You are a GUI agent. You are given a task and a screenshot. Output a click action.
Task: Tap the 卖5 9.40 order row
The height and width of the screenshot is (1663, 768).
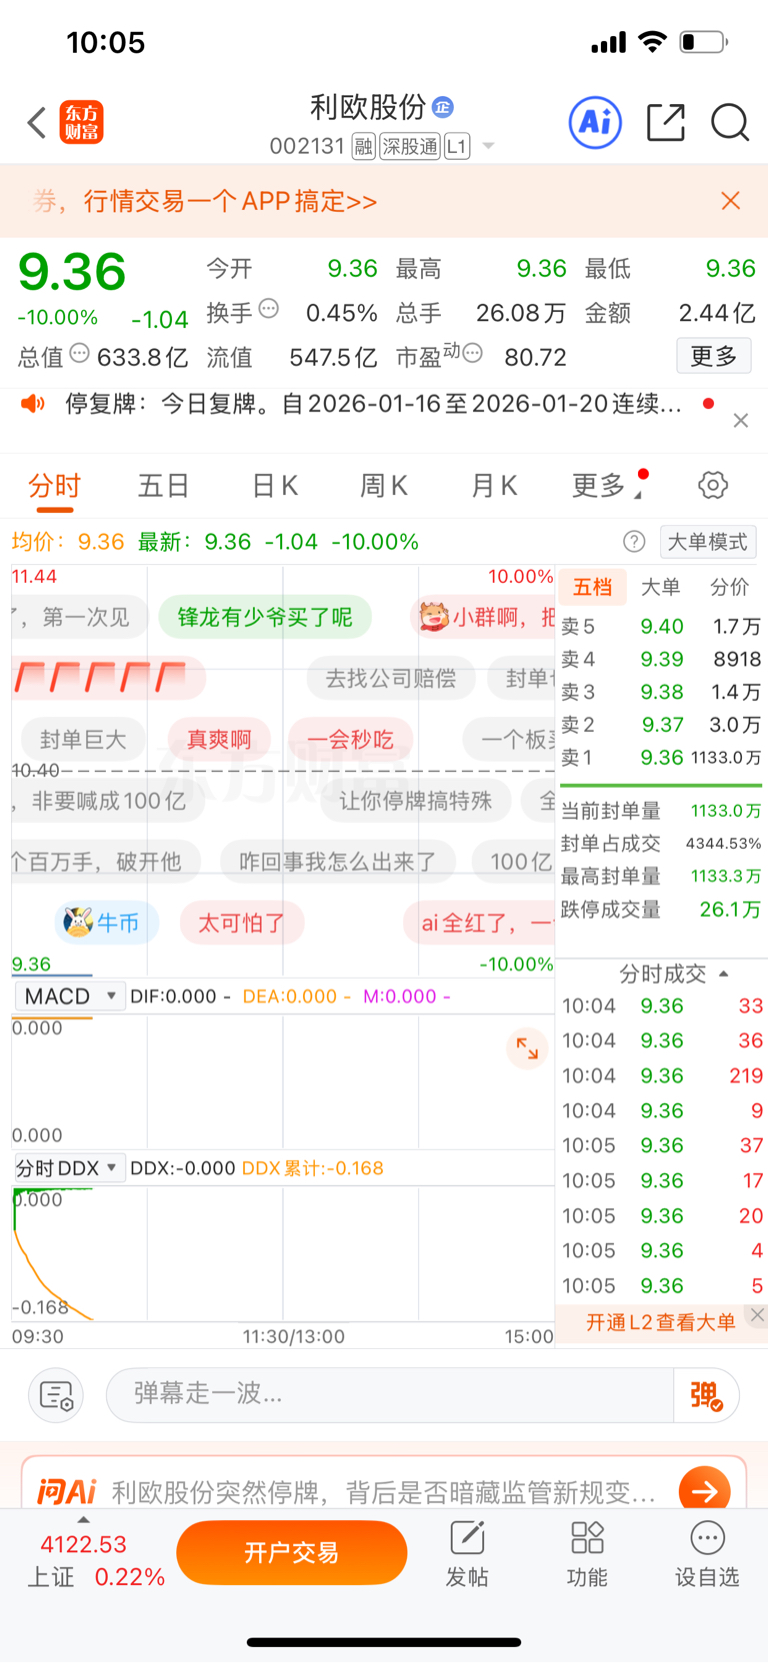(661, 627)
